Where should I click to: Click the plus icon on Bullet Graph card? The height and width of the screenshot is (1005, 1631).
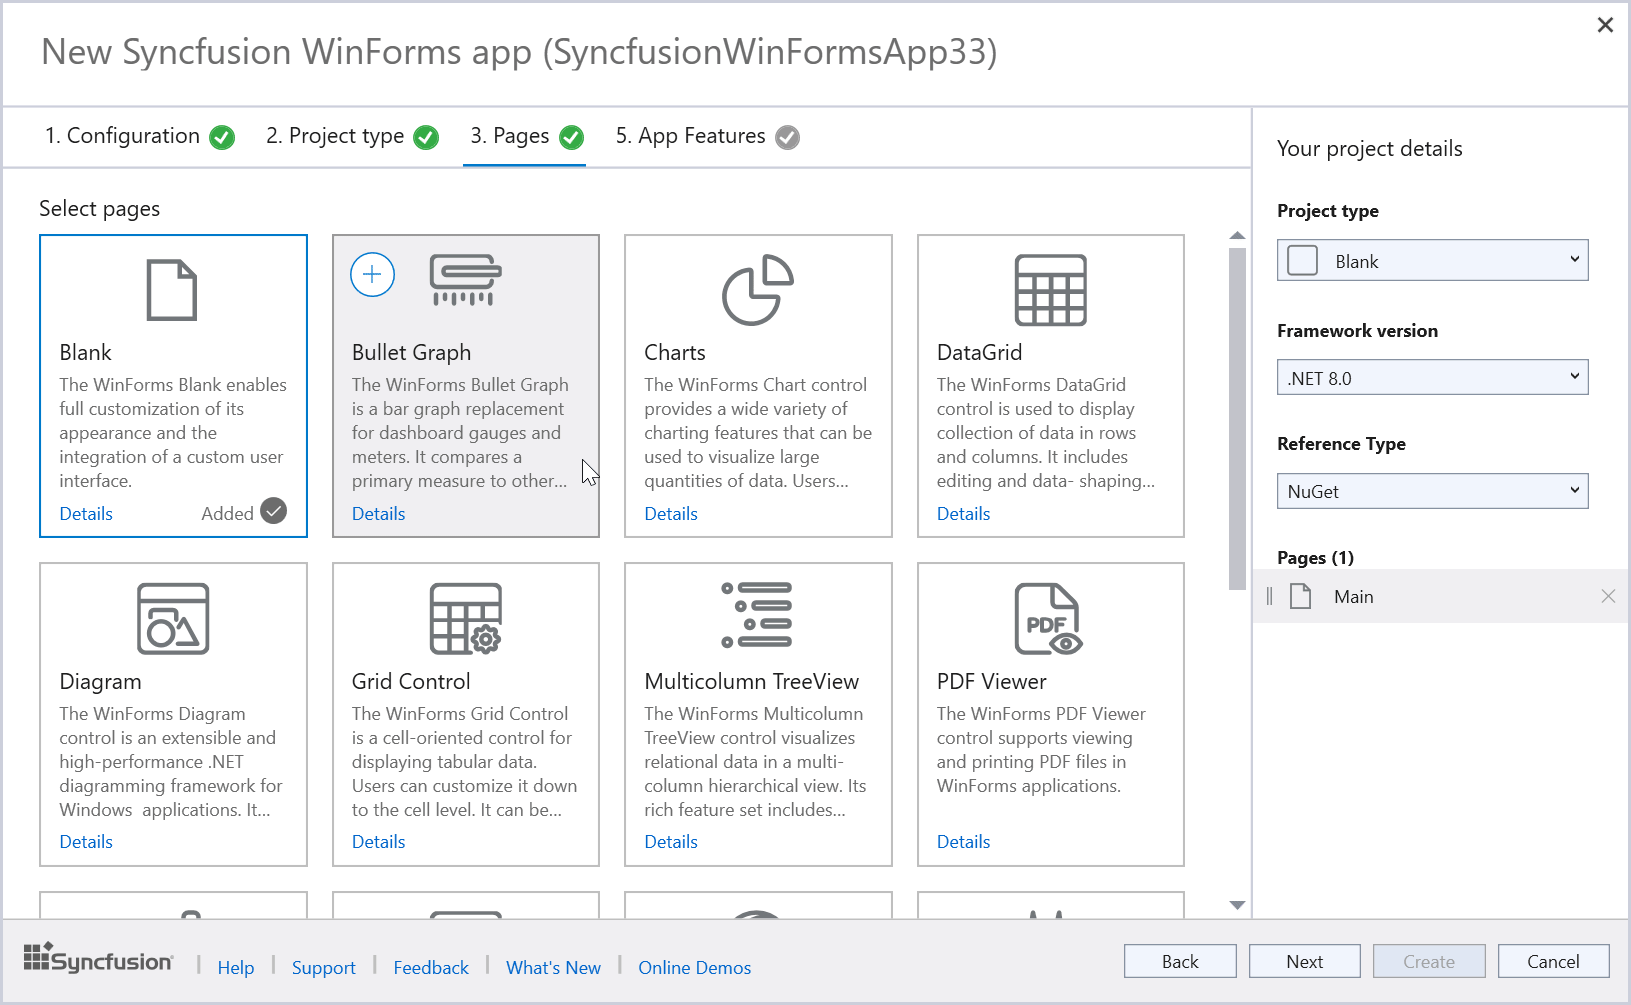372,275
